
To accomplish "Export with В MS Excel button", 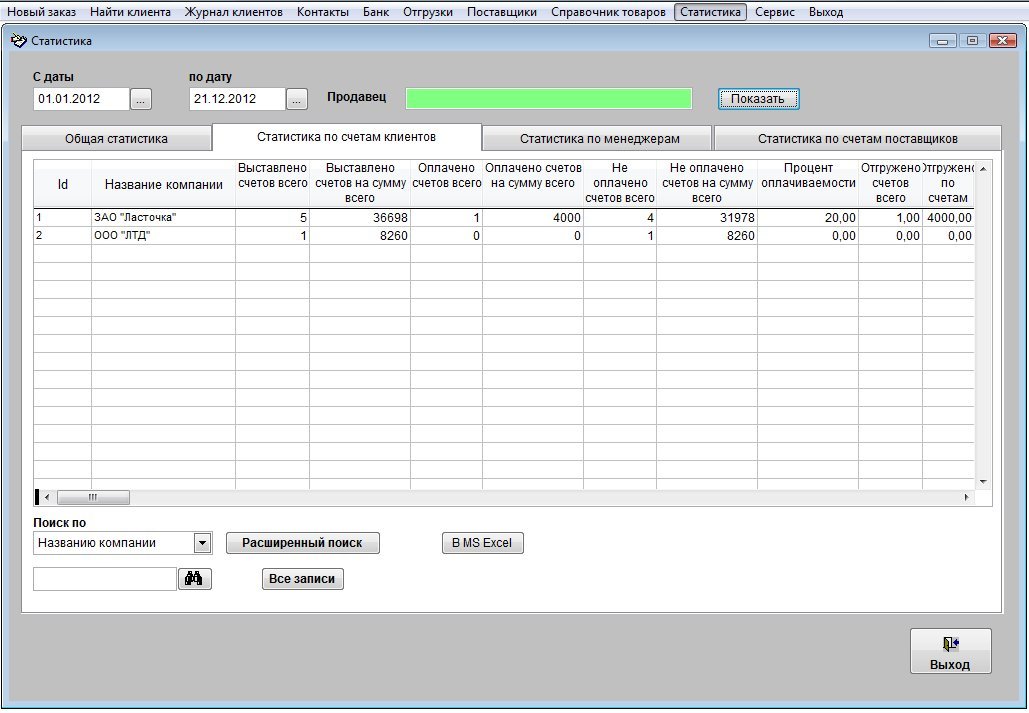I will tap(482, 543).
